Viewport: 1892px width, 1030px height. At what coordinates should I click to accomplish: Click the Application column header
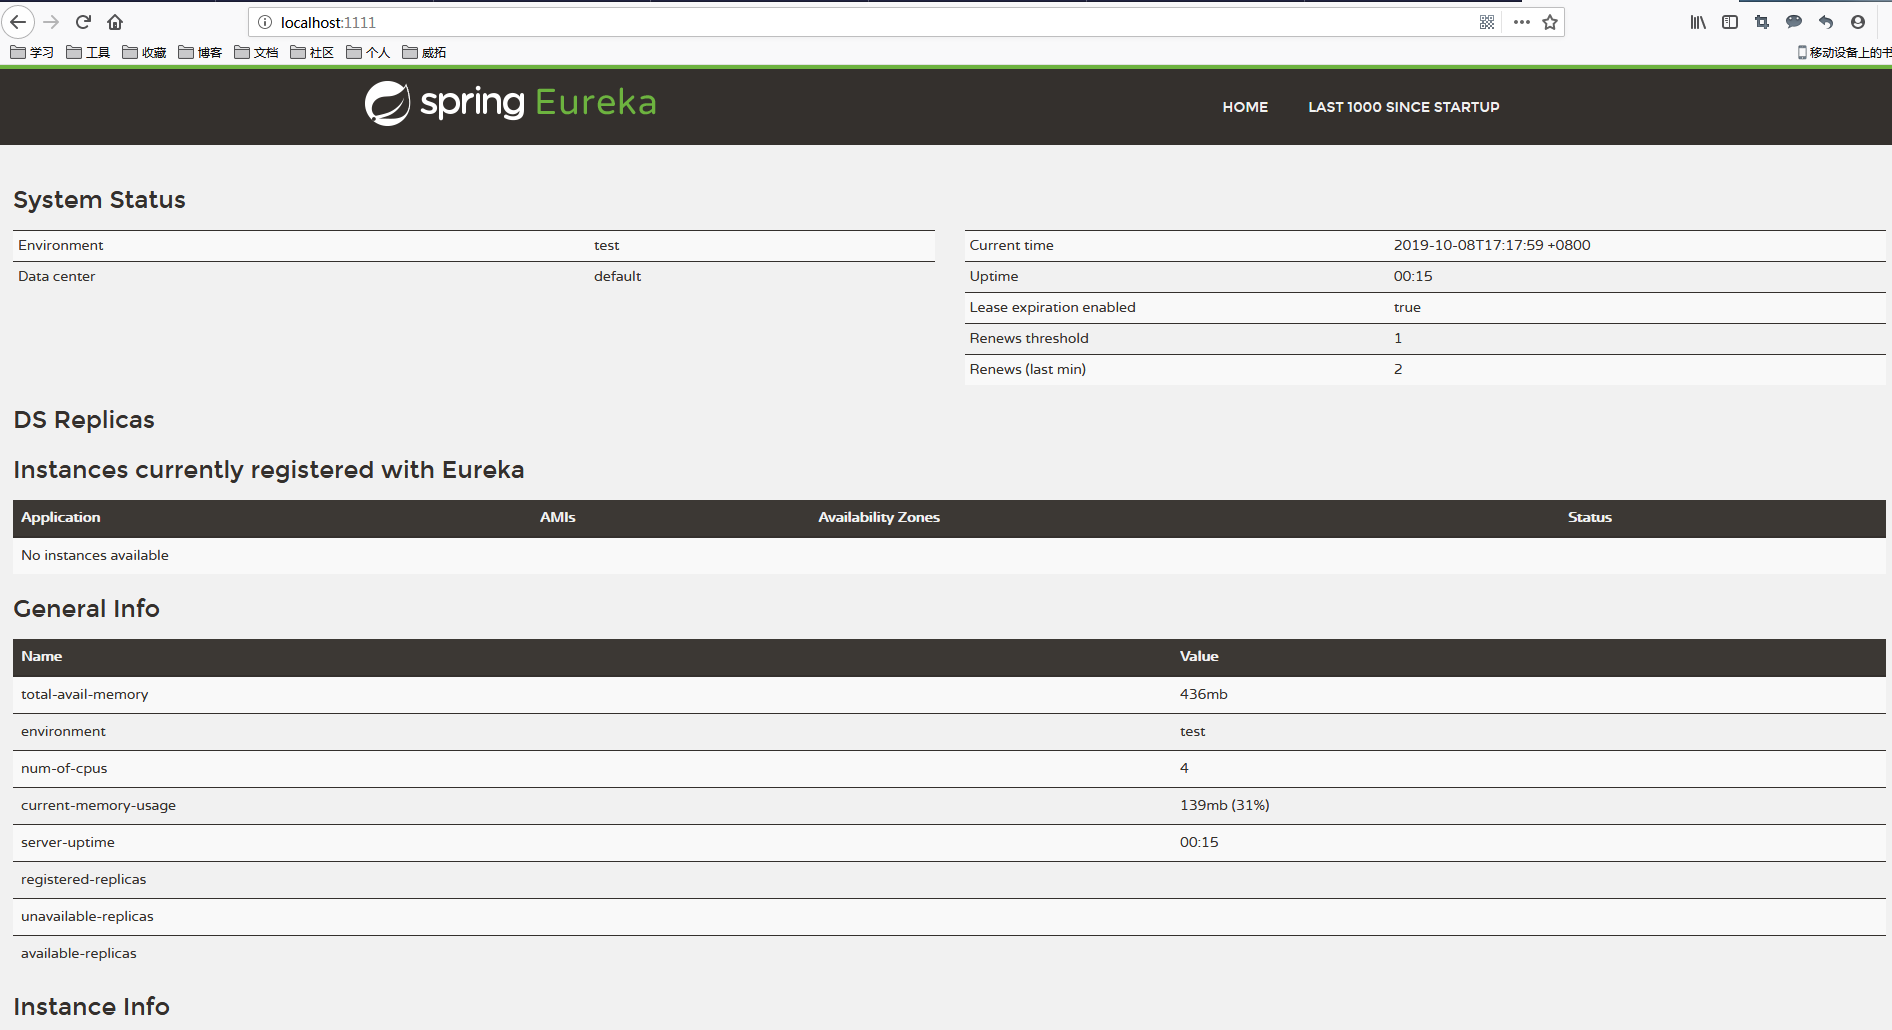(61, 517)
